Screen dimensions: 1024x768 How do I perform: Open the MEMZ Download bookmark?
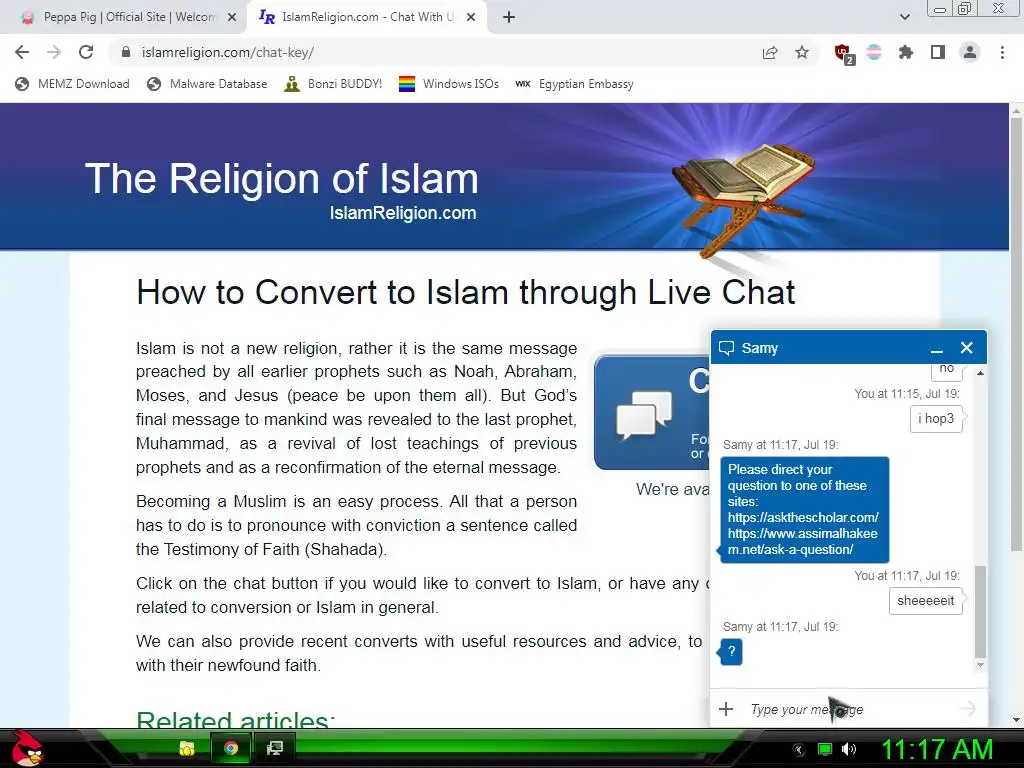coord(72,84)
